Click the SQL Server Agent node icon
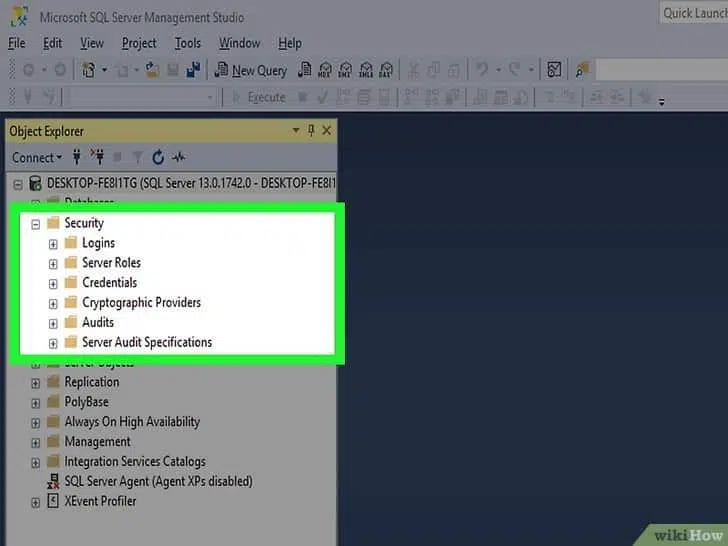 click(53, 481)
